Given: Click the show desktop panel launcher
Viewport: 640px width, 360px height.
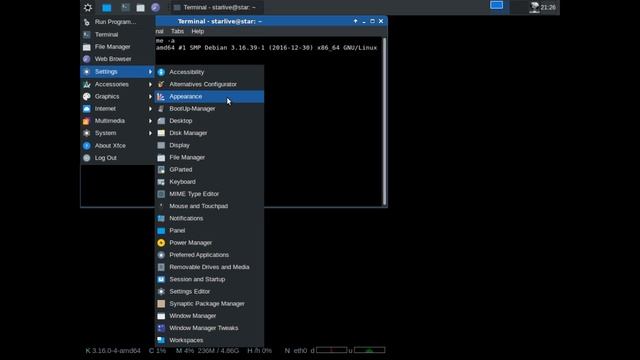Looking at the screenshot, I should tap(107, 7).
